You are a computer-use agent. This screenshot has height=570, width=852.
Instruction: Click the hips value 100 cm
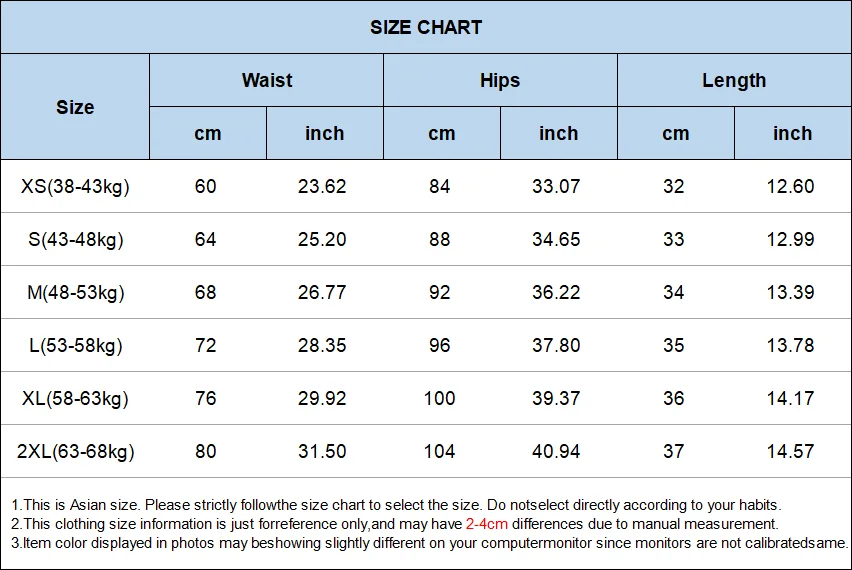tap(439, 398)
